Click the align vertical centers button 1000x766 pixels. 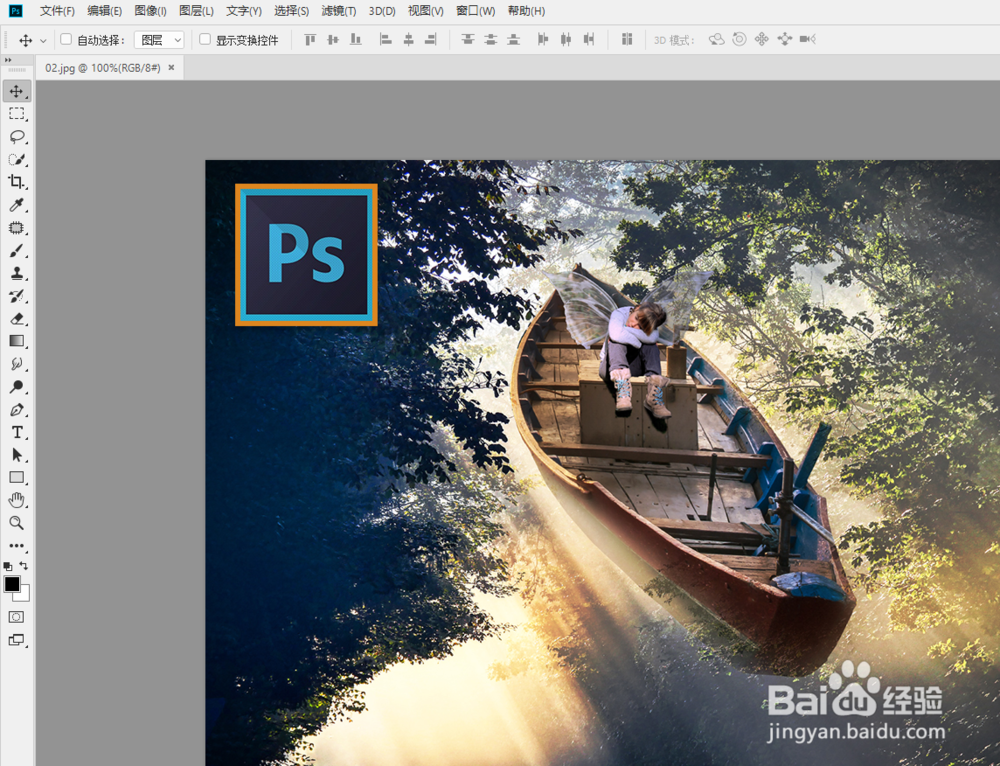(333, 40)
